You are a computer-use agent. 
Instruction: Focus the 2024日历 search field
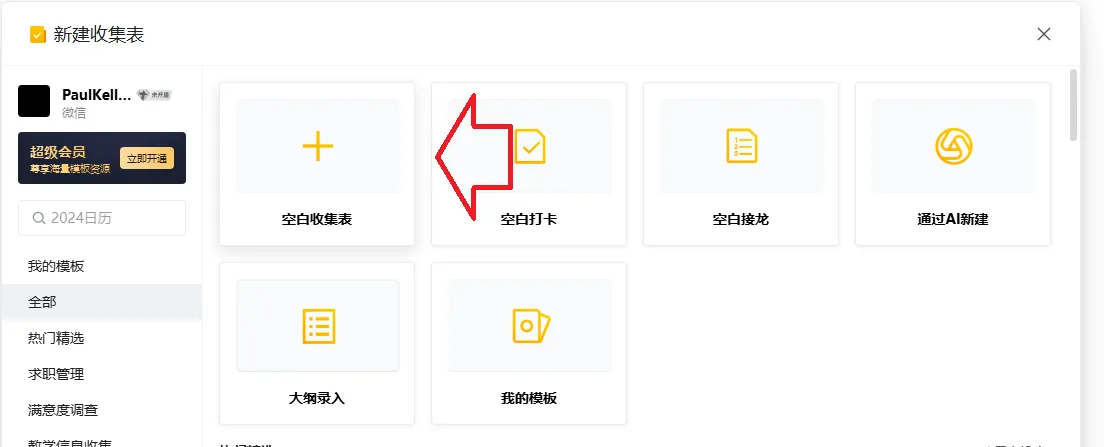coord(102,218)
